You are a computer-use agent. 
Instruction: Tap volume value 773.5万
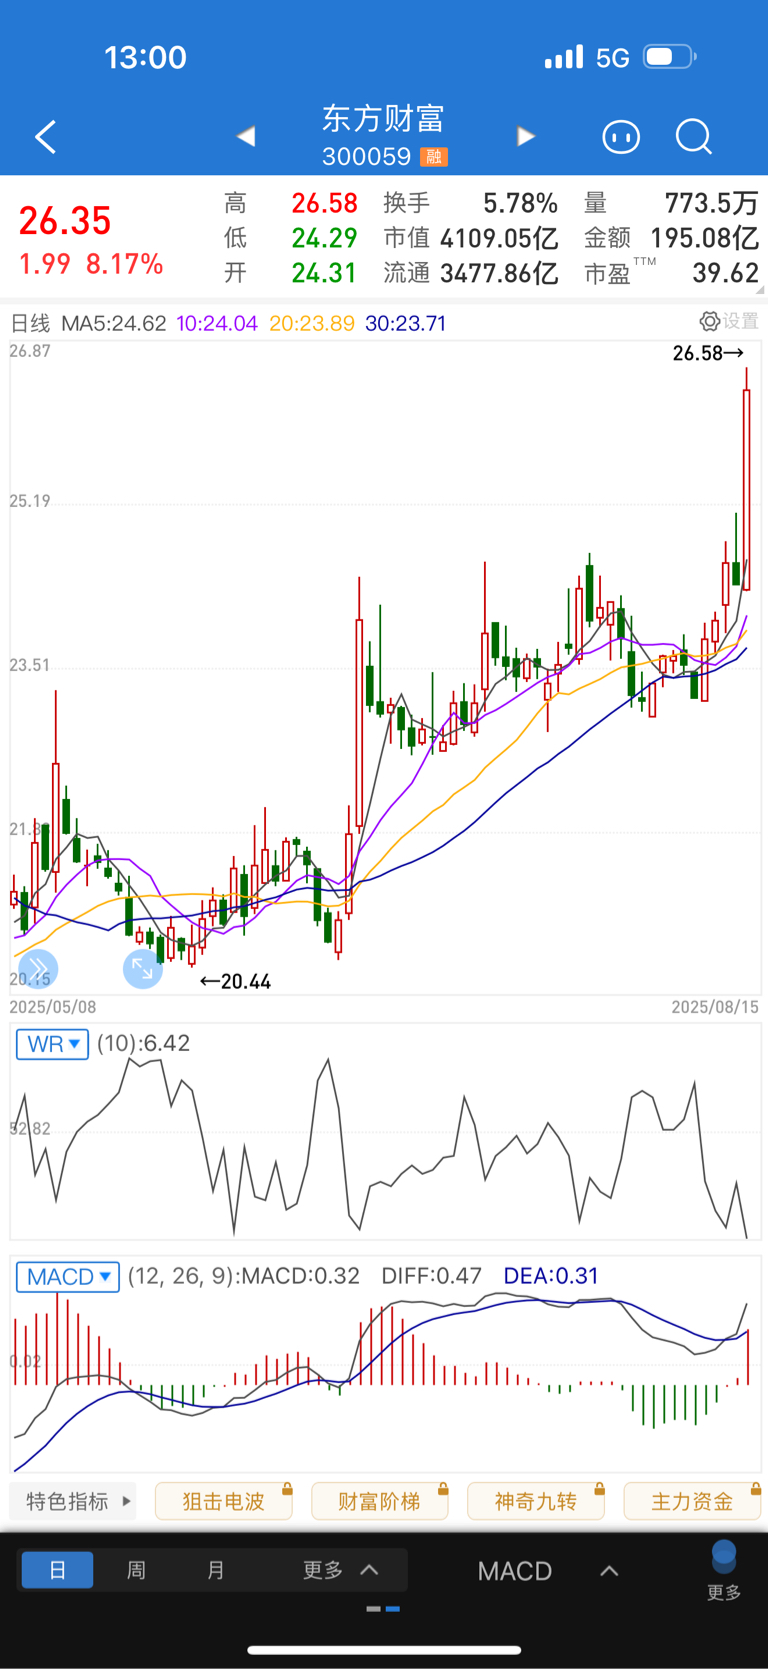tap(711, 203)
